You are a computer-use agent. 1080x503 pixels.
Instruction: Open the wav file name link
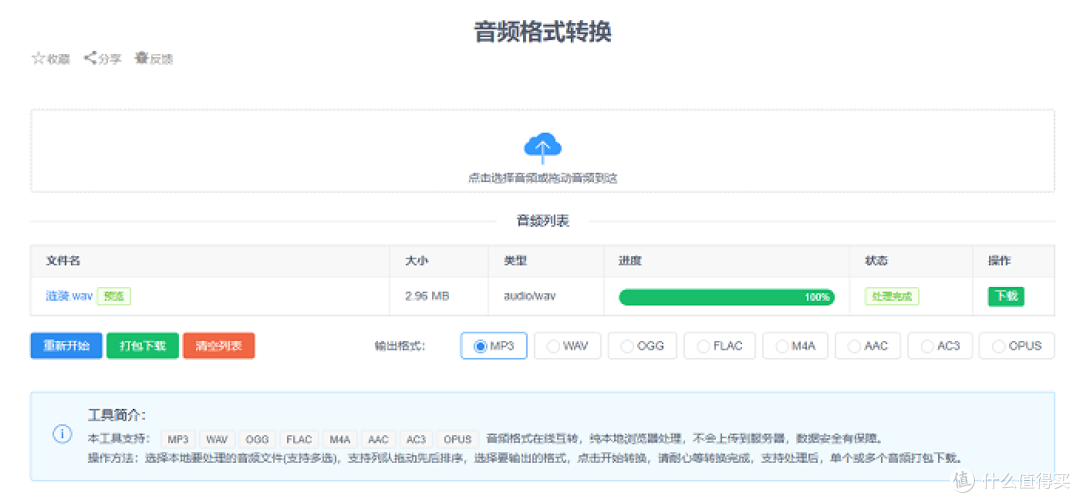point(69,296)
